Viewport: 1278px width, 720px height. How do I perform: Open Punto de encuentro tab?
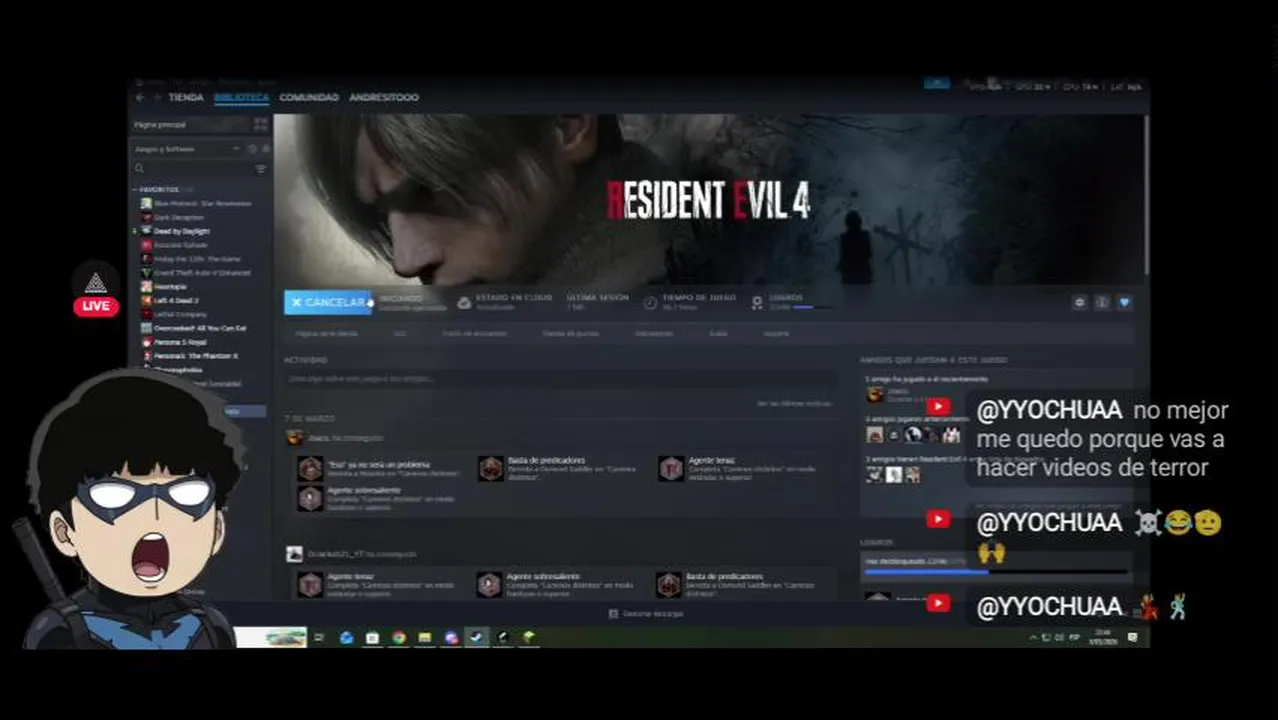point(474,333)
